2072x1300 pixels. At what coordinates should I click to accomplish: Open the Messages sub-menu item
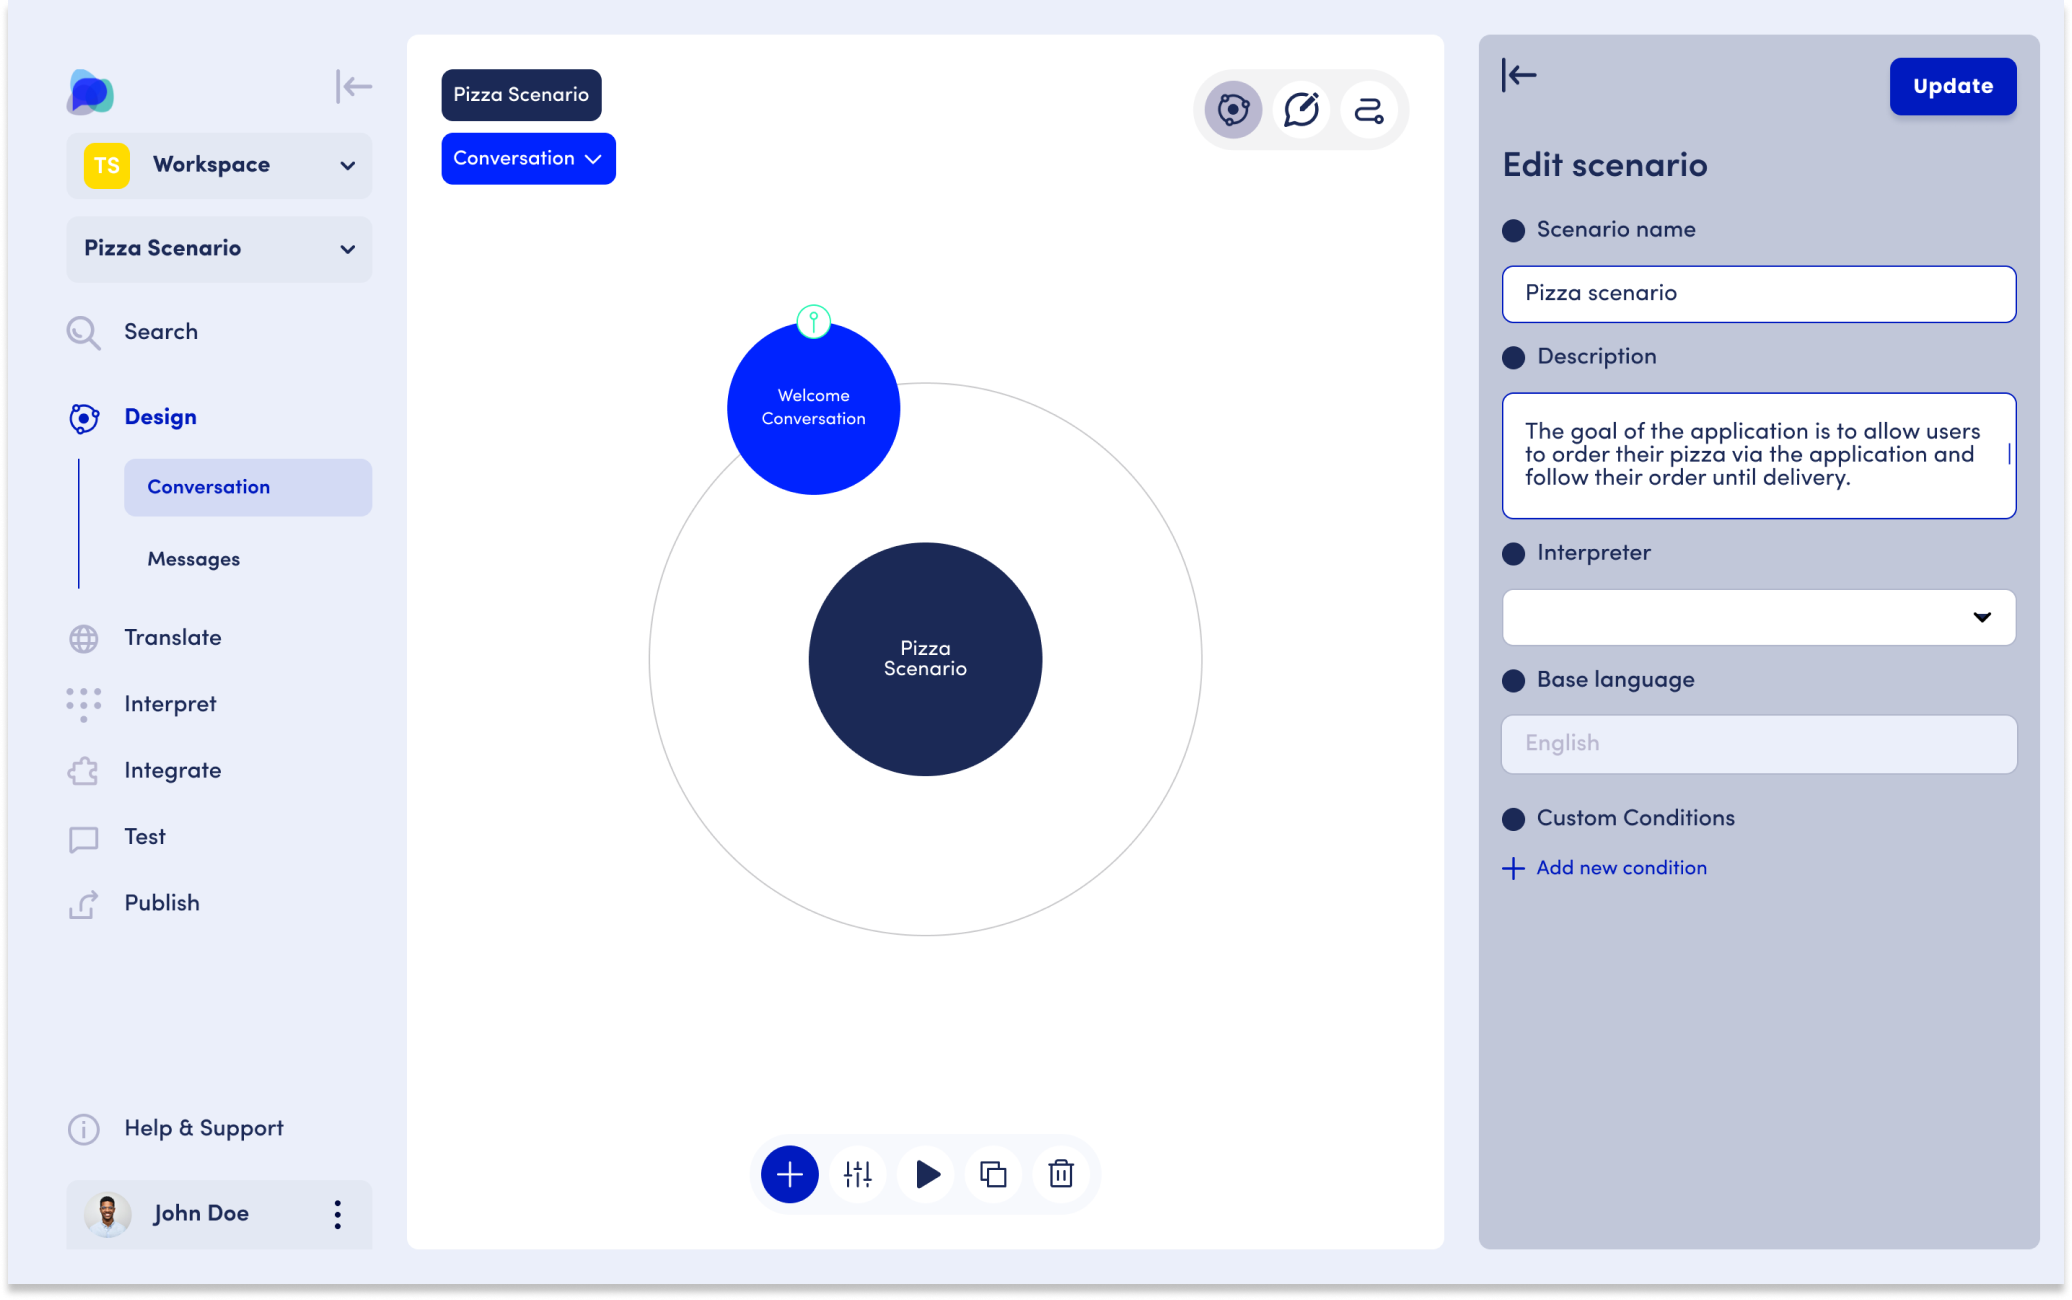pos(194,559)
